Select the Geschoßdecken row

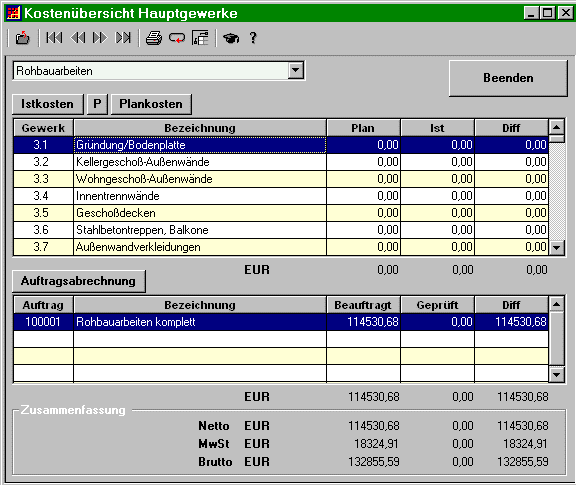pos(281,213)
